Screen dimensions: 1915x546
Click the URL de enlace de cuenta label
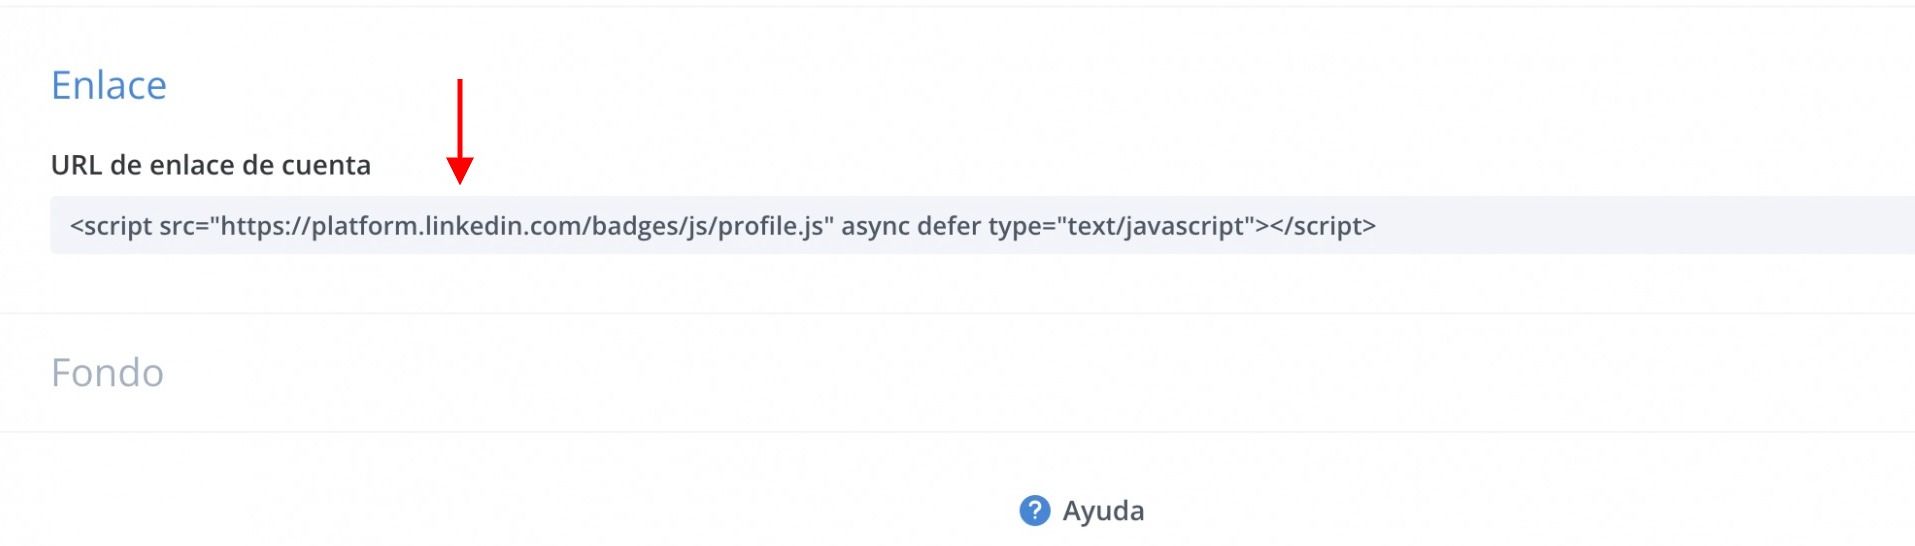211,165
